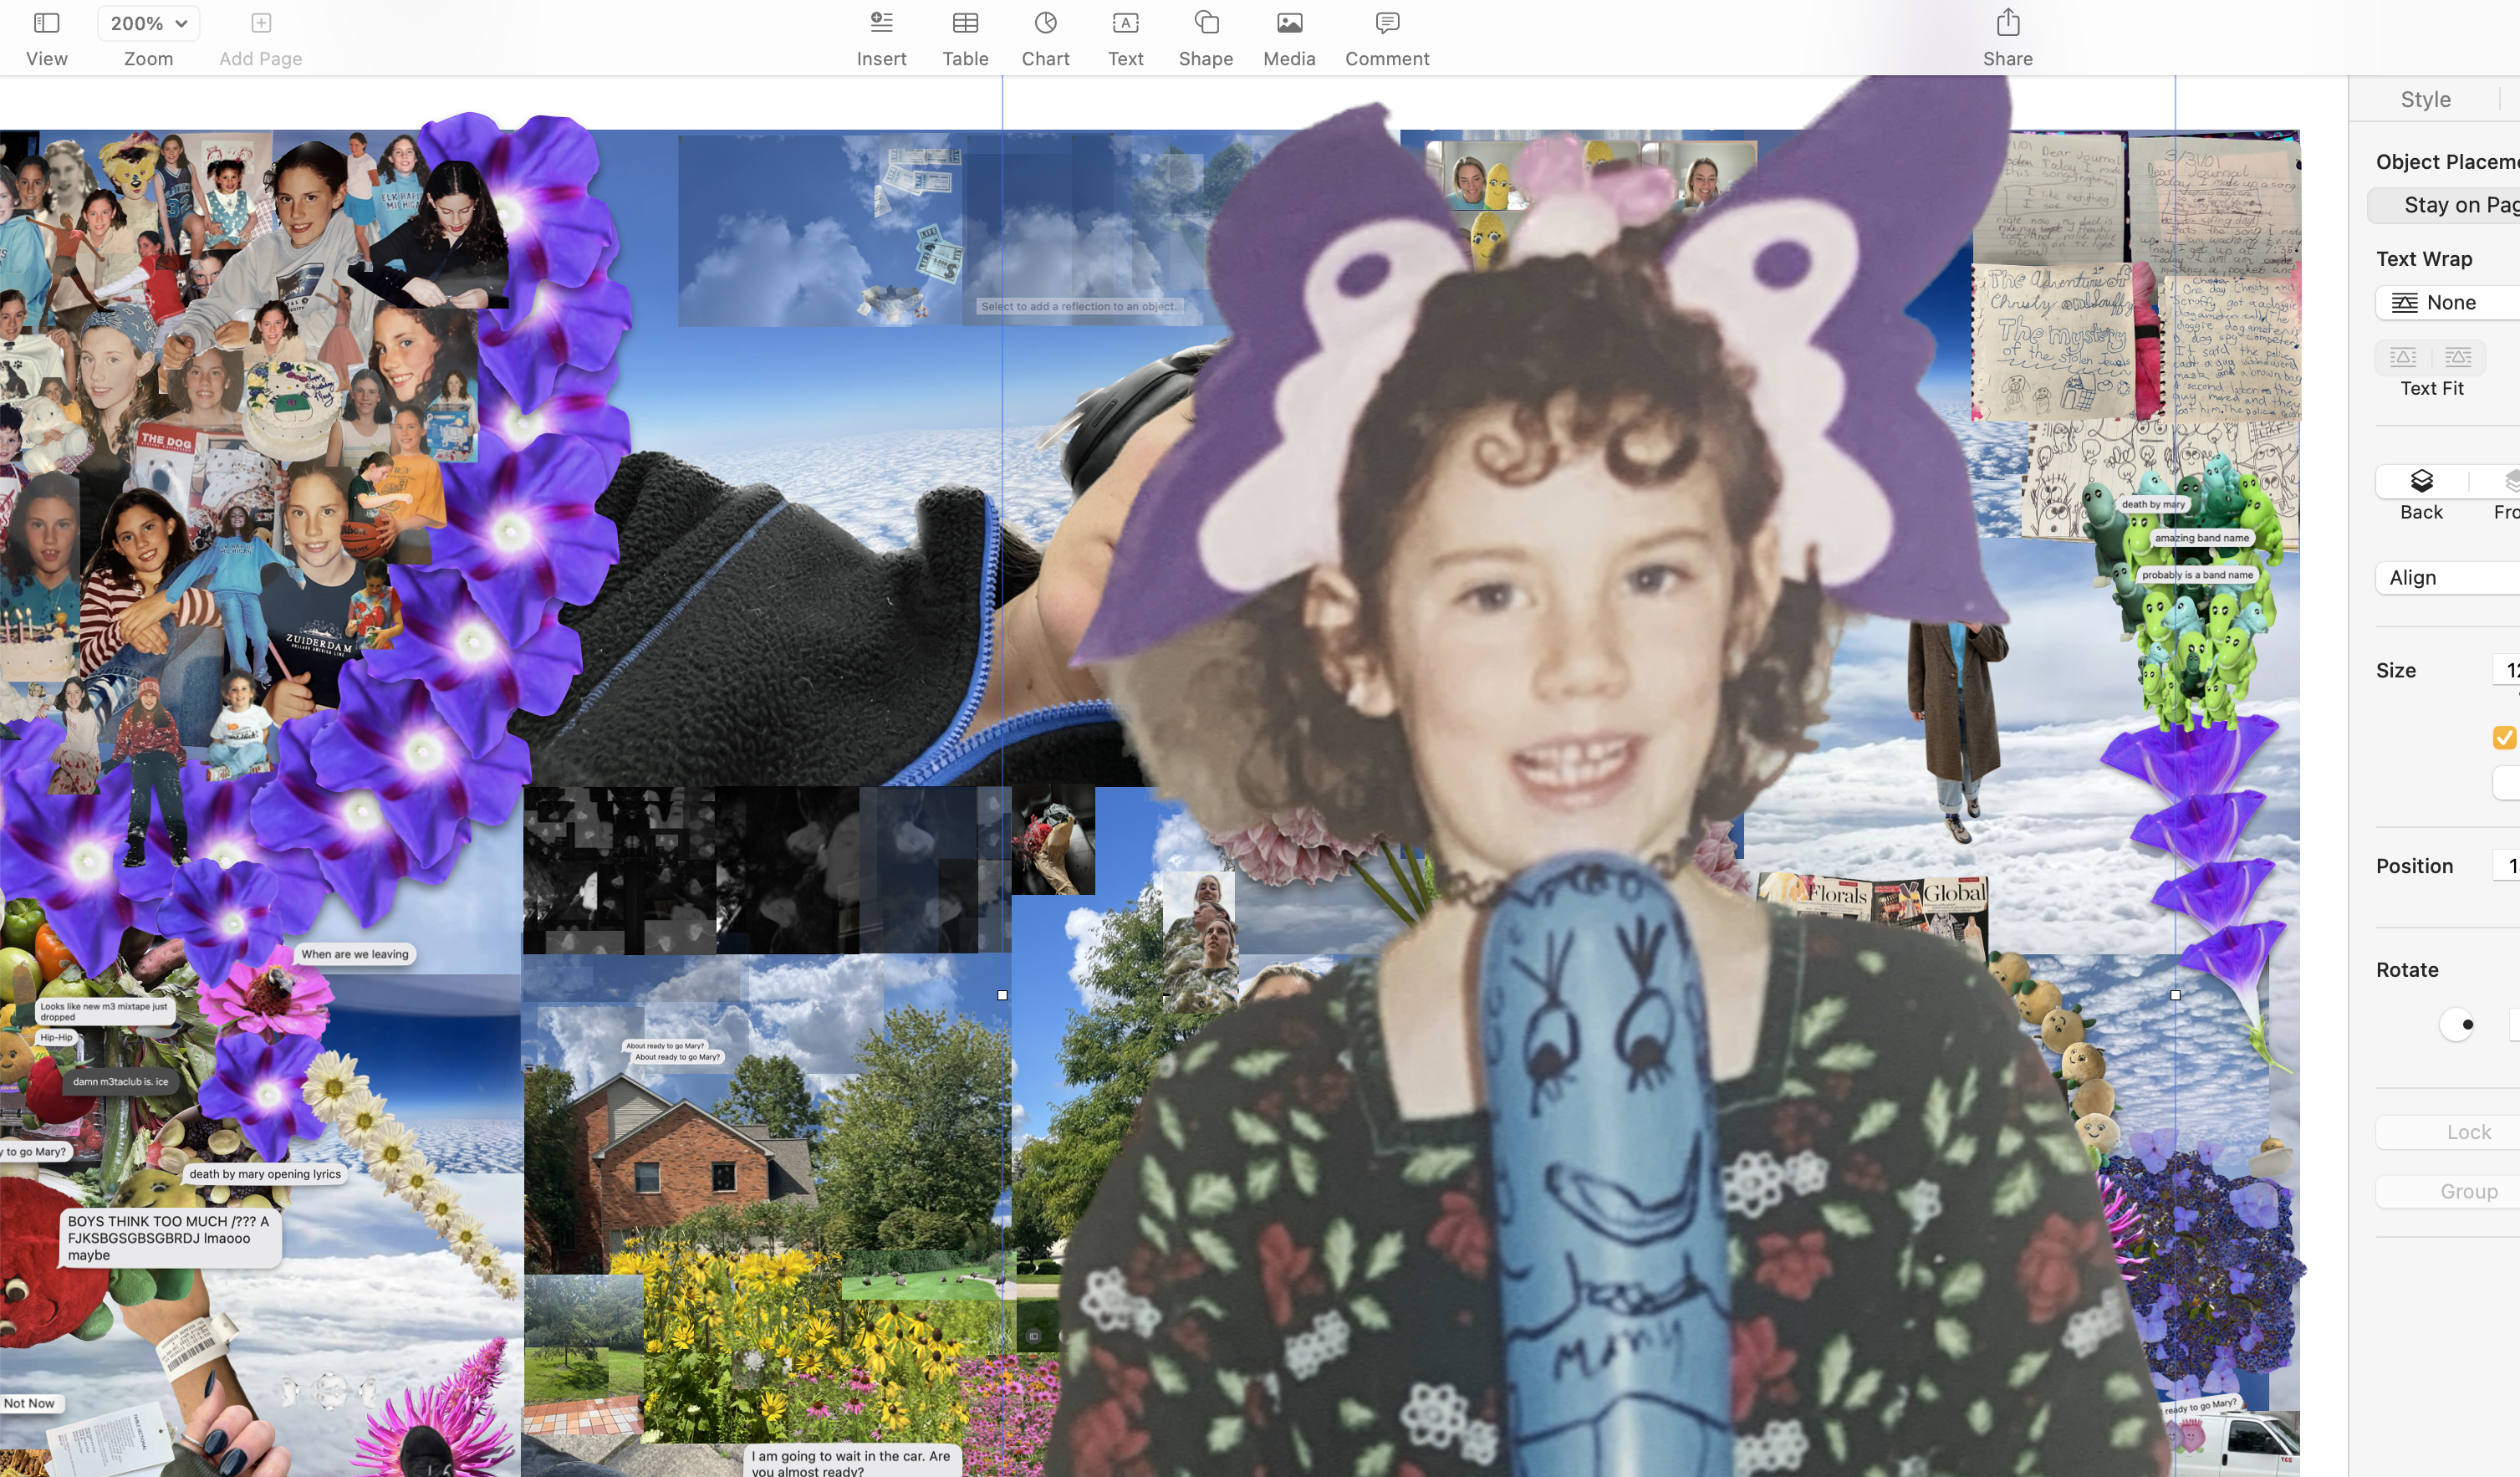The height and width of the screenshot is (1477, 2520).
Task: Open the 200% Zoom dropdown
Action: point(148,23)
